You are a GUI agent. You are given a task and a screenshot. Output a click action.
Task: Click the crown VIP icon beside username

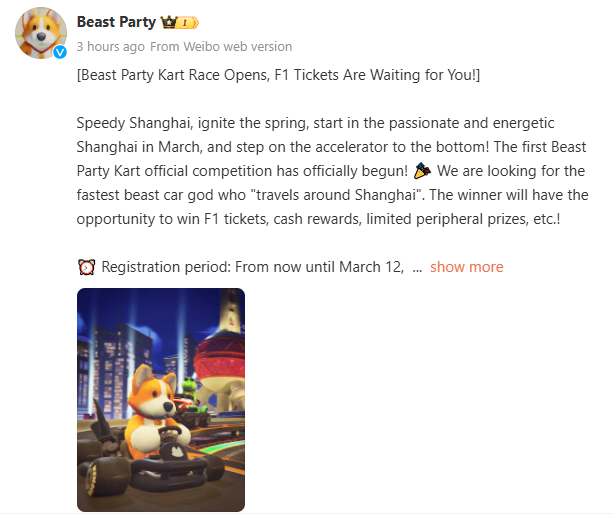pyautogui.click(x=168, y=22)
